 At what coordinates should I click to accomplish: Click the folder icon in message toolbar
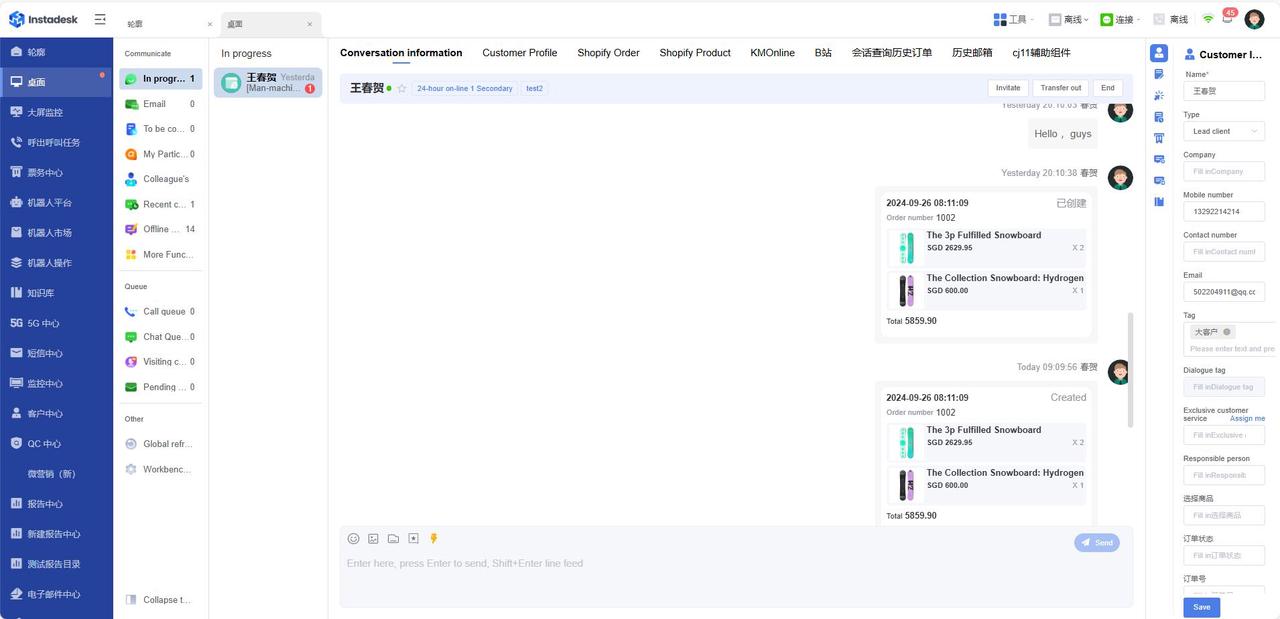click(x=393, y=539)
